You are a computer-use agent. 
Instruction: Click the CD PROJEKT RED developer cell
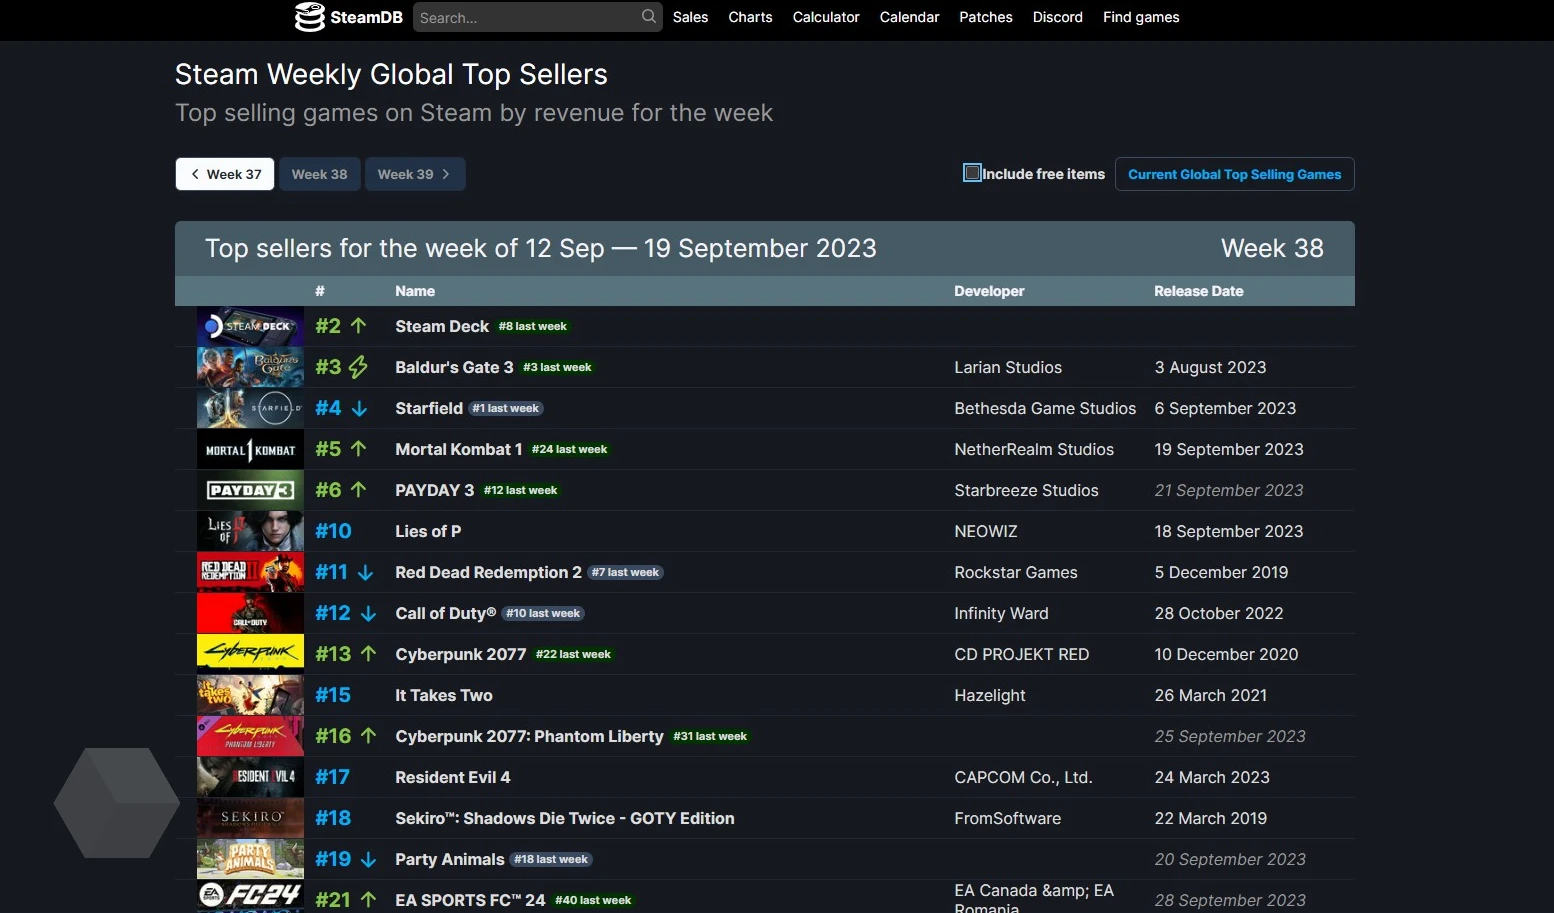(1021, 654)
